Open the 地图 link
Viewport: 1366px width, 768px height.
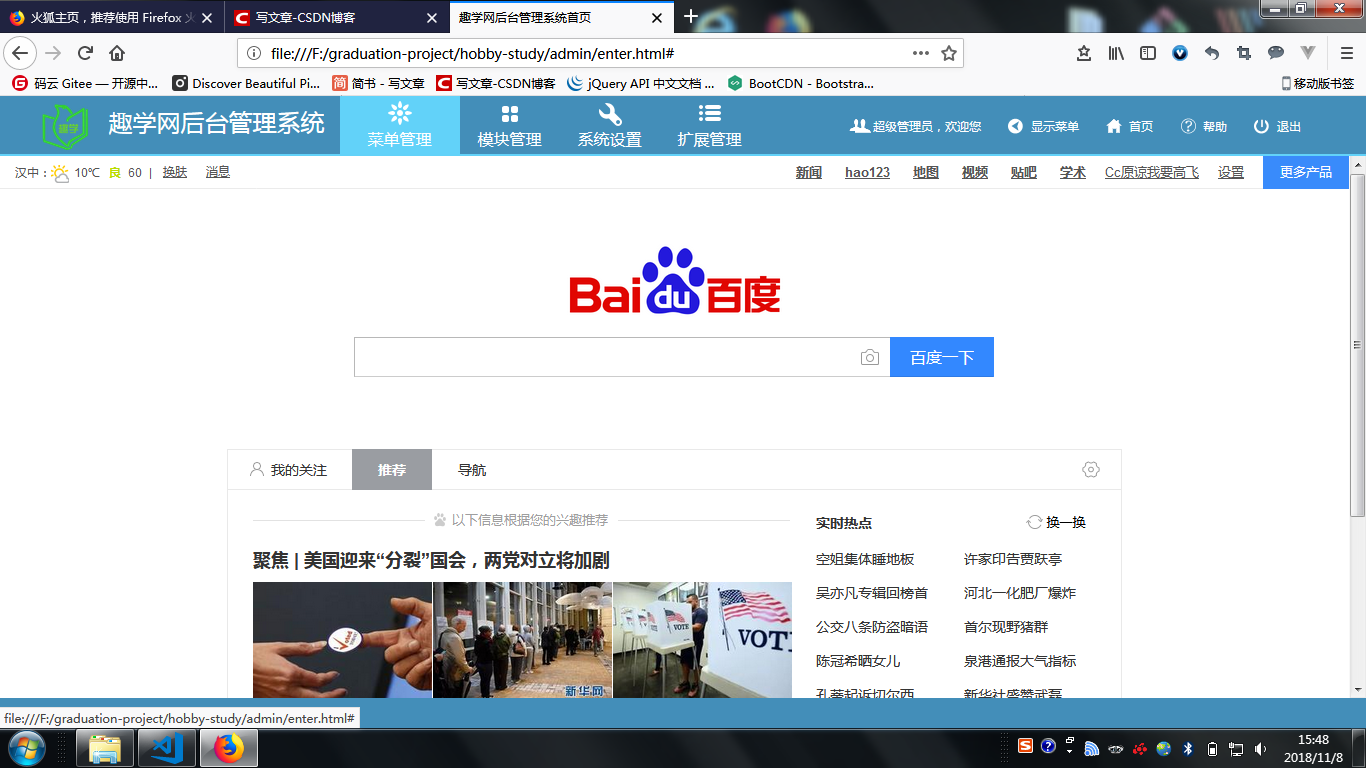[926, 172]
